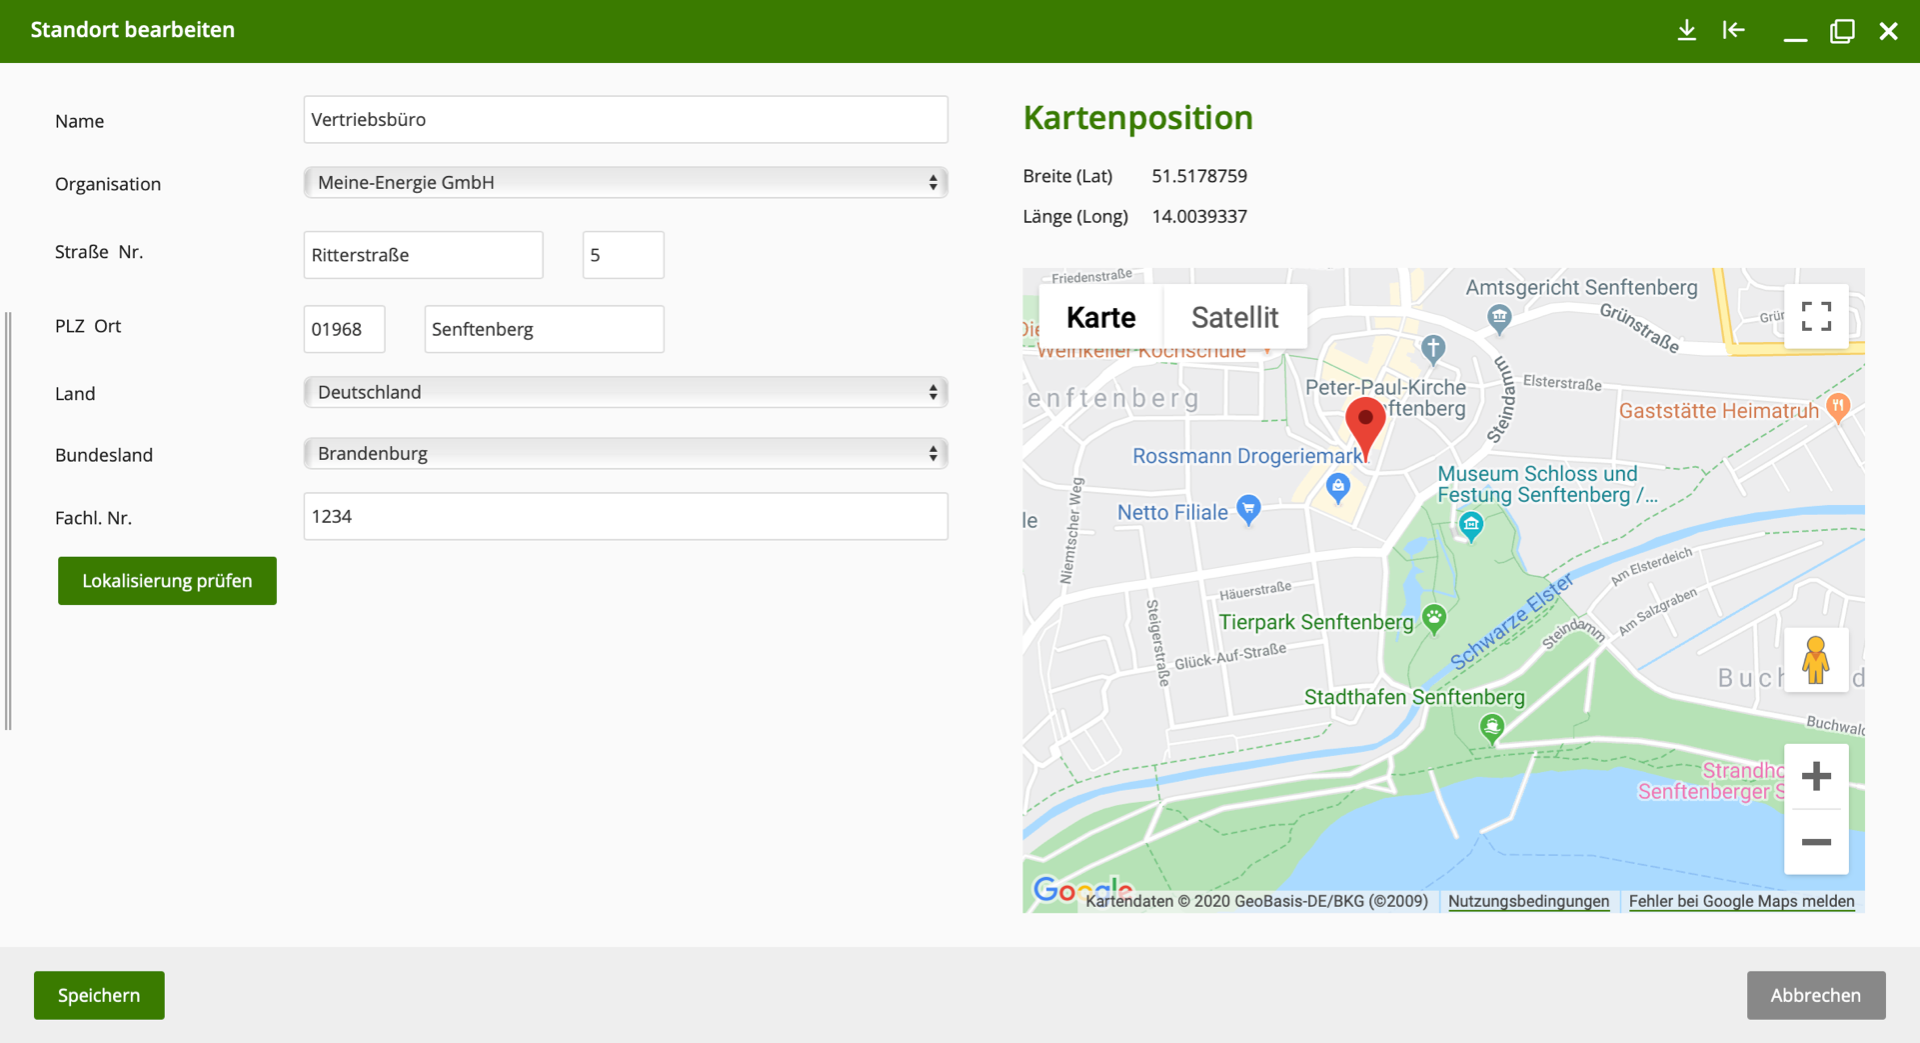Zoom in on the map
The image size is (1920, 1043).
click(1816, 776)
